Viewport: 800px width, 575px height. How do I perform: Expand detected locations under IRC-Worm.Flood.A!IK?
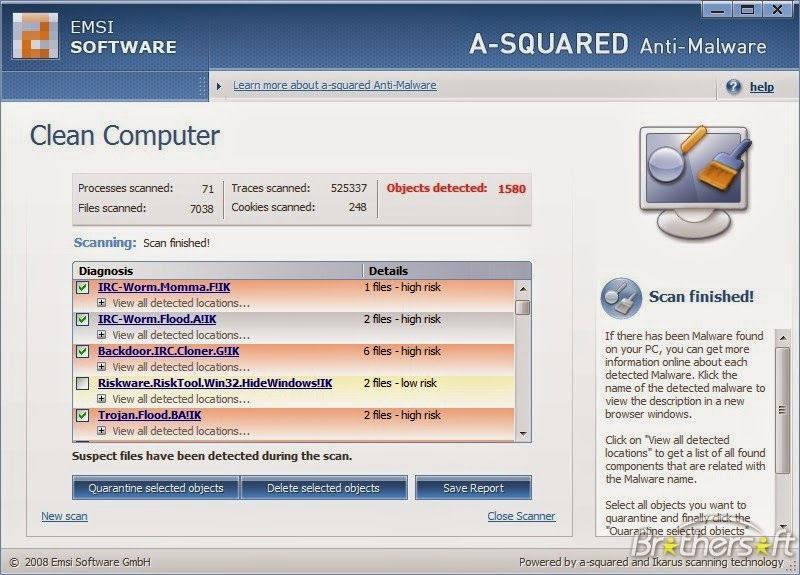pyautogui.click(x=102, y=335)
